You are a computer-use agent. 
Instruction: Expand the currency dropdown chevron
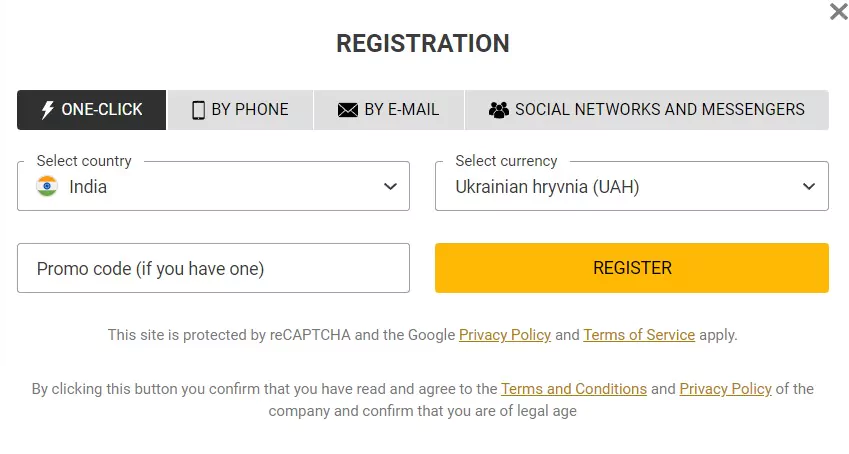[x=809, y=186]
